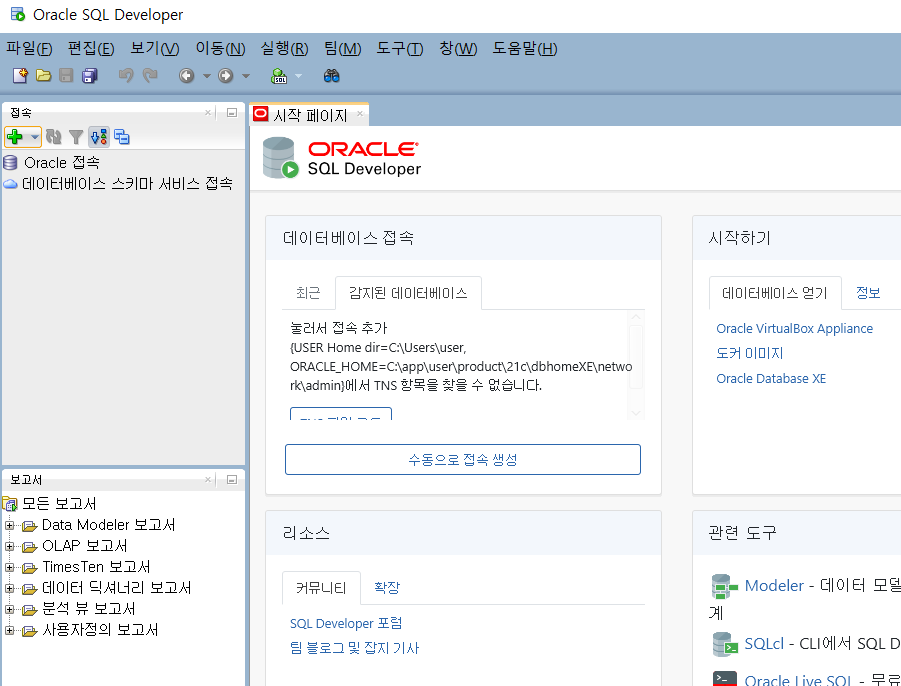
Task: Expand 데이터 딕셔너리 보고서 node
Action: coord(10,588)
